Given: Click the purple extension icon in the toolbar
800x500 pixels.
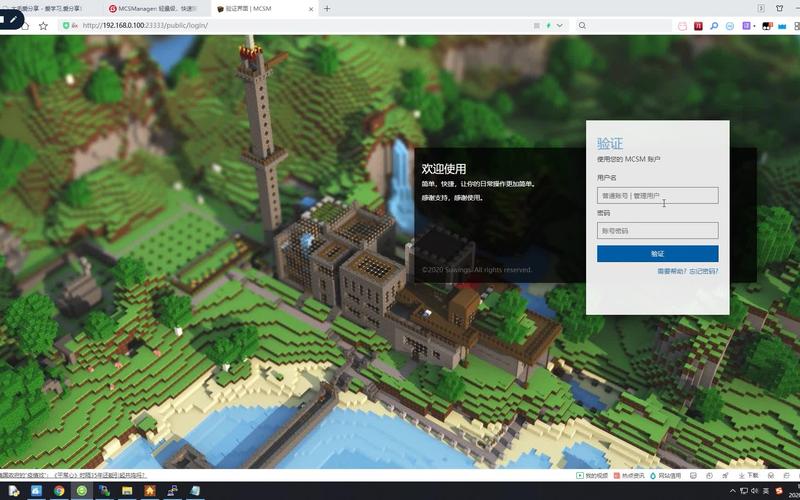Looking at the screenshot, I should (746, 26).
